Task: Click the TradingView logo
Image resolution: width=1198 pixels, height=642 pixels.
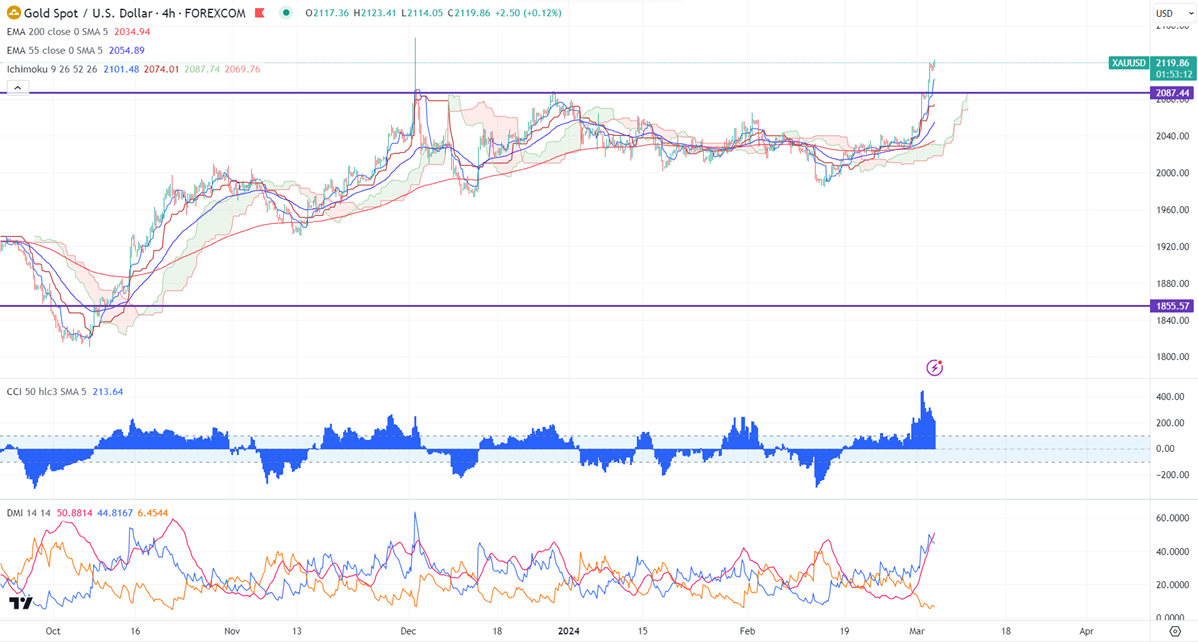Action: click(21, 603)
